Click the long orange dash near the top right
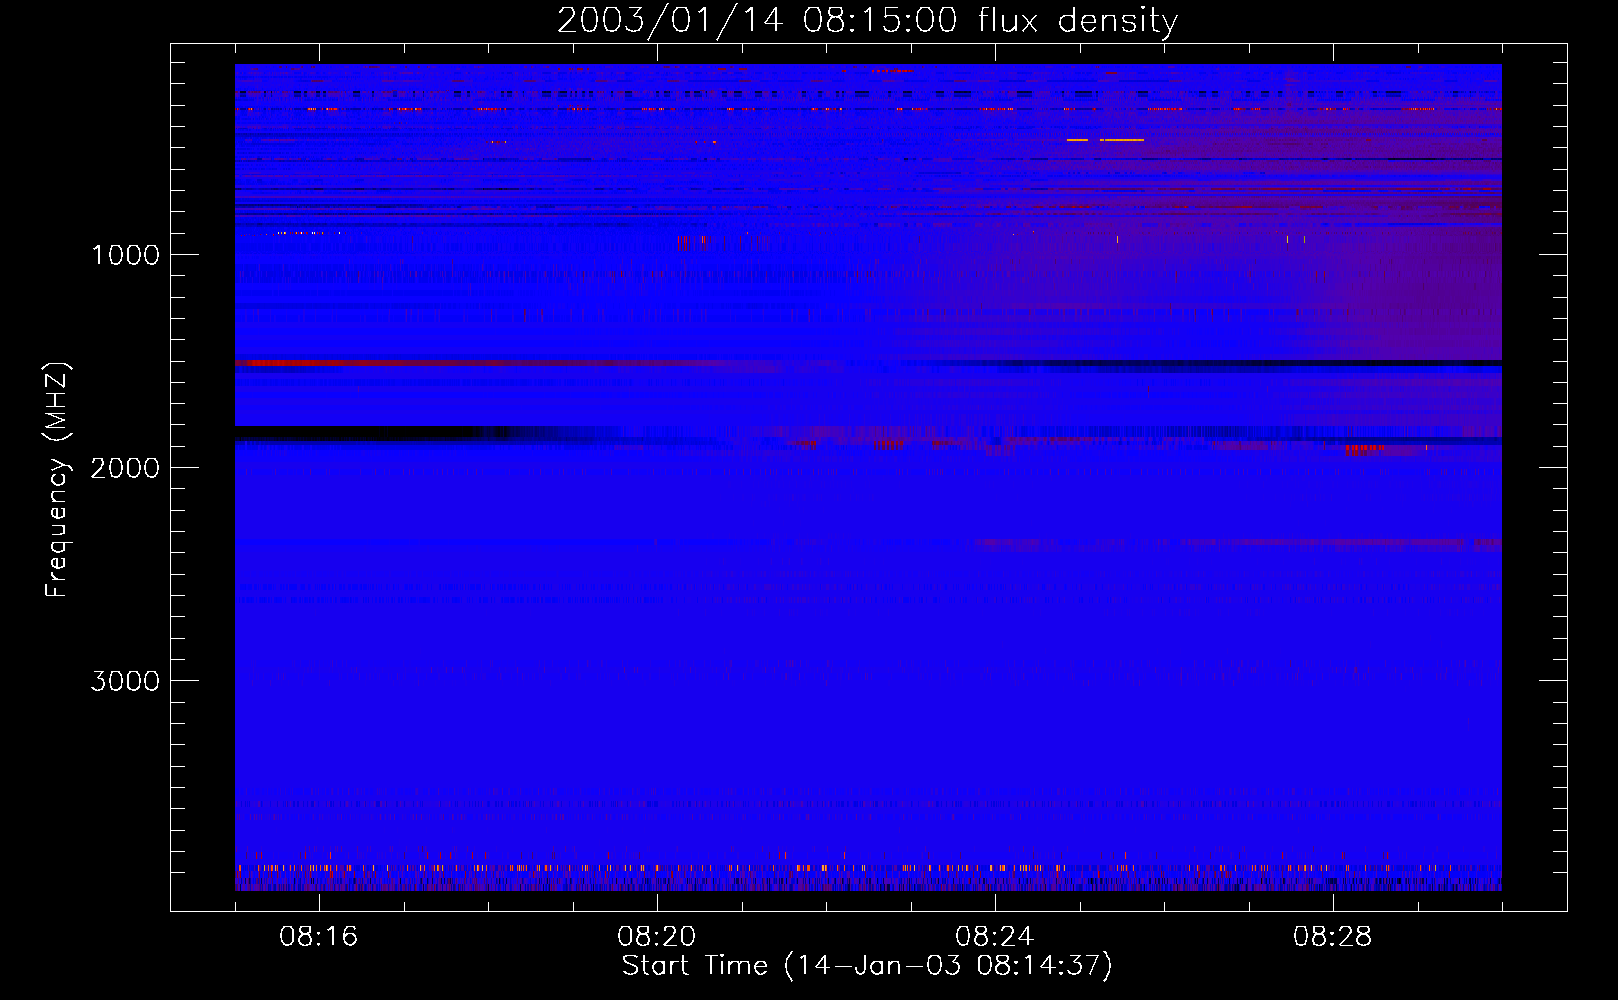 coord(1122,140)
